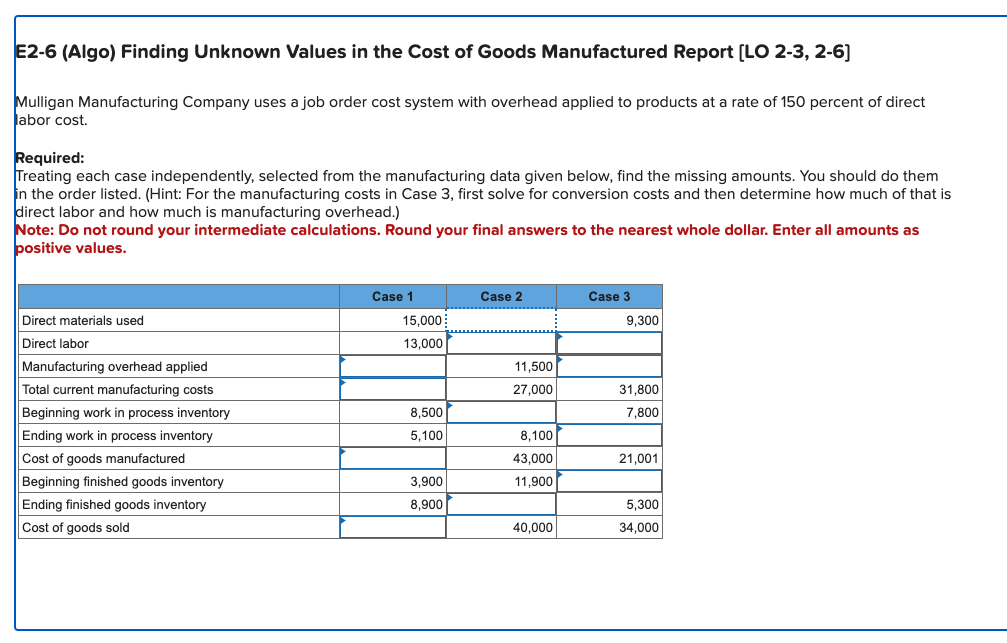
Task: Click Case 2 value 27,000
Action: pyautogui.click(x=533, y=390)
